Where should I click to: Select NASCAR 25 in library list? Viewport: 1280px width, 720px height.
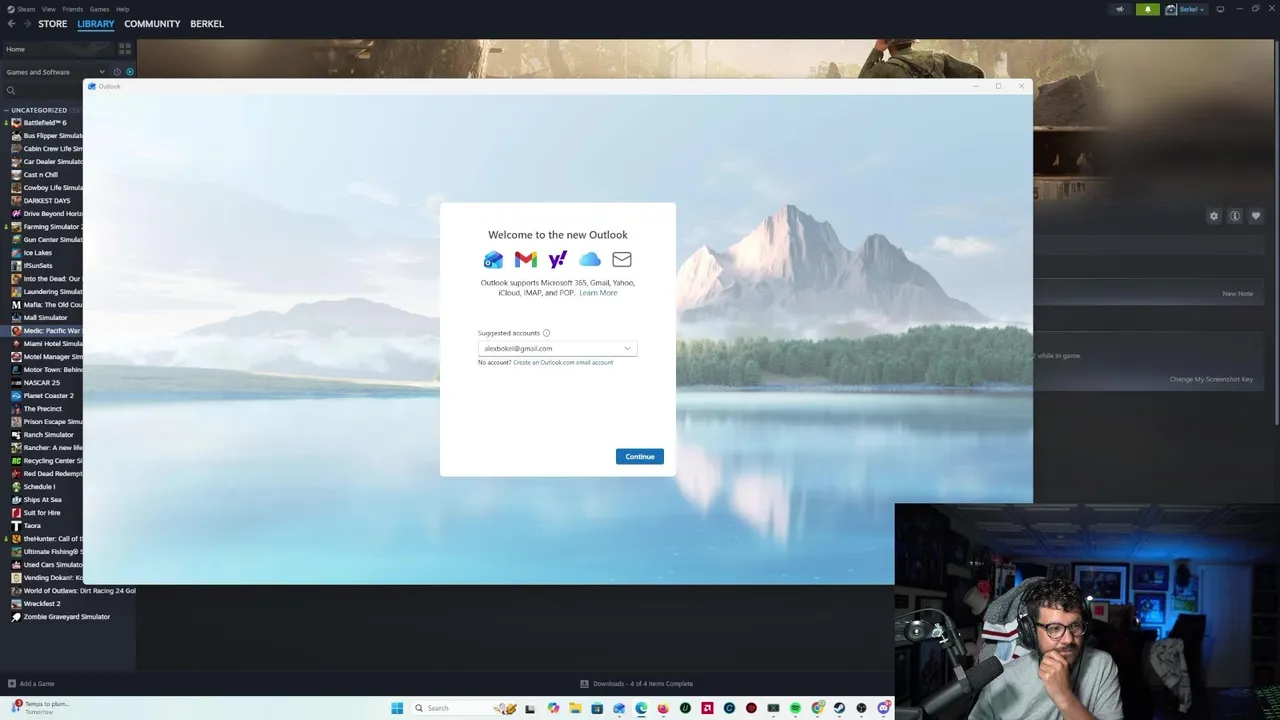(42, 383)
